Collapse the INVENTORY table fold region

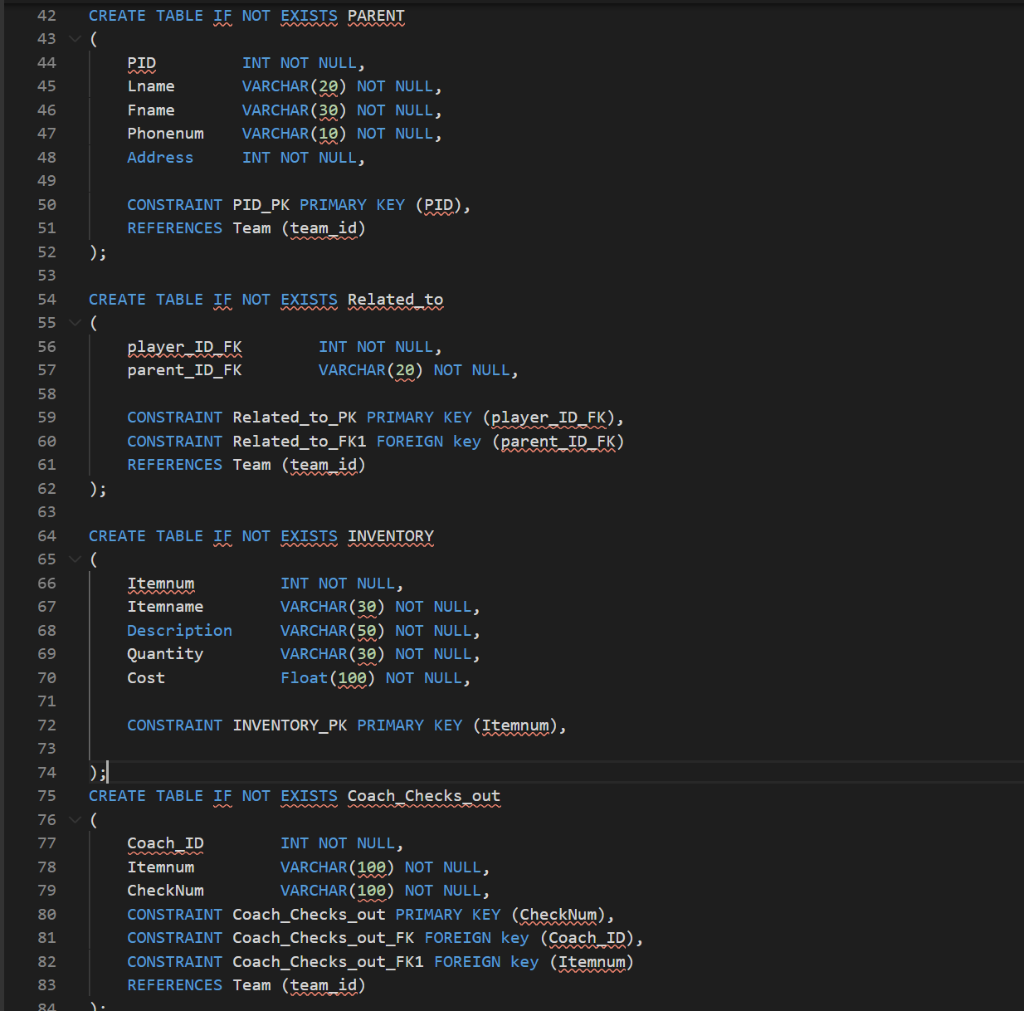tap(75, 558)
